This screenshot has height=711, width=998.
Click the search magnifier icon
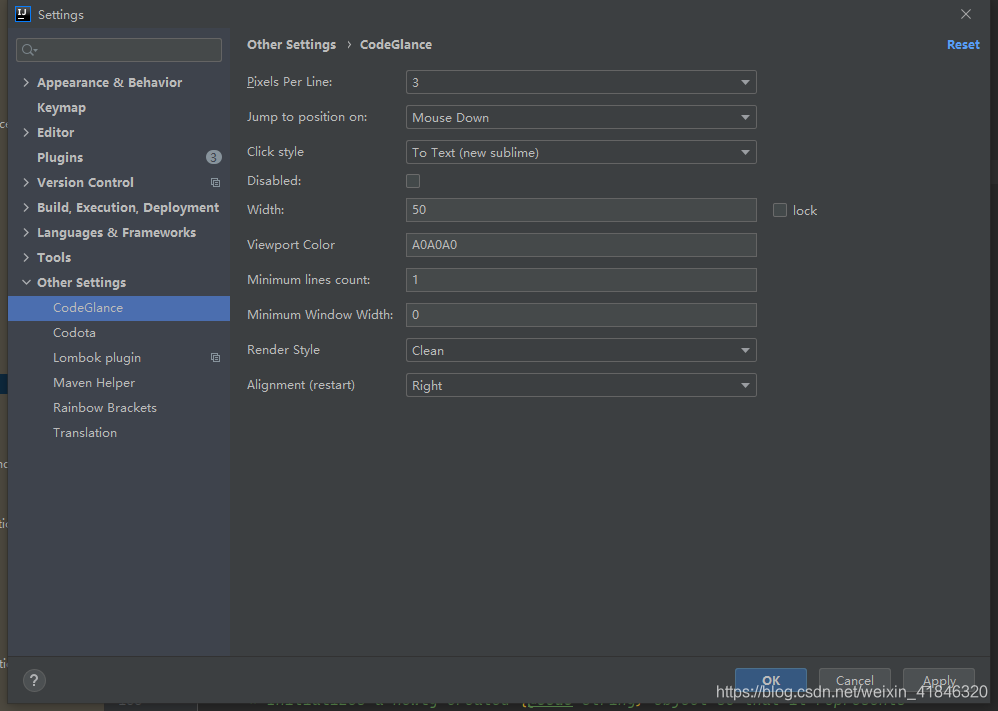(28, 50)
